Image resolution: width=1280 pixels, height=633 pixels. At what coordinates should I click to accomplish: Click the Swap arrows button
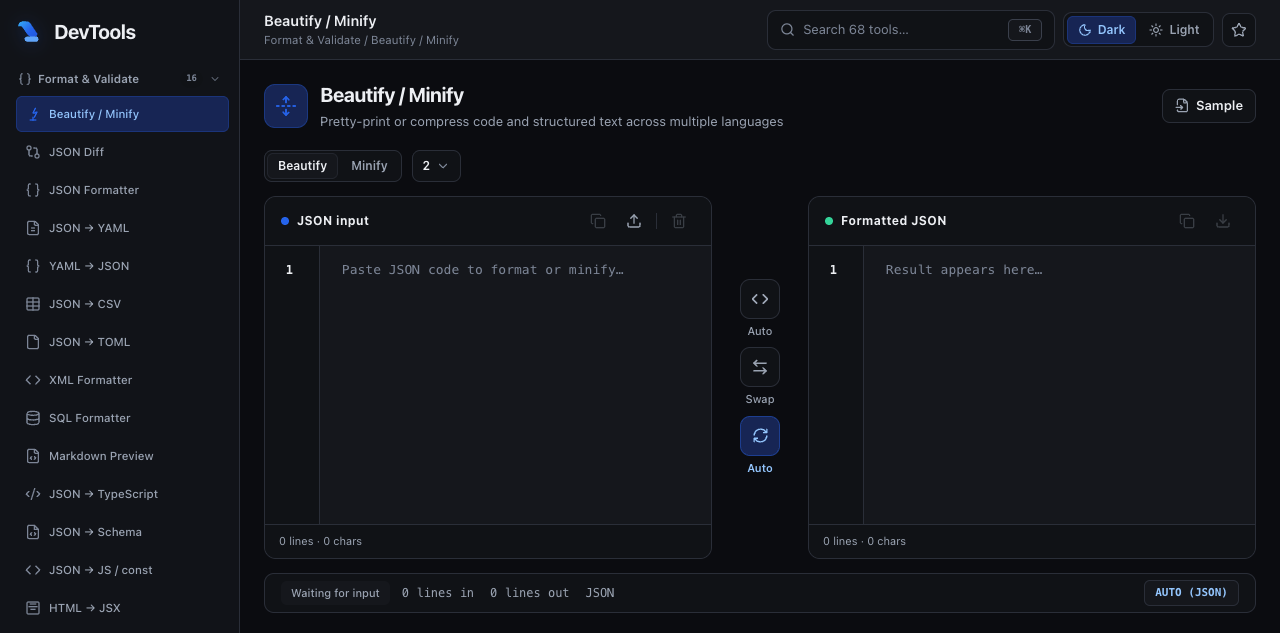pyautogui.click(x=760, y=367)
